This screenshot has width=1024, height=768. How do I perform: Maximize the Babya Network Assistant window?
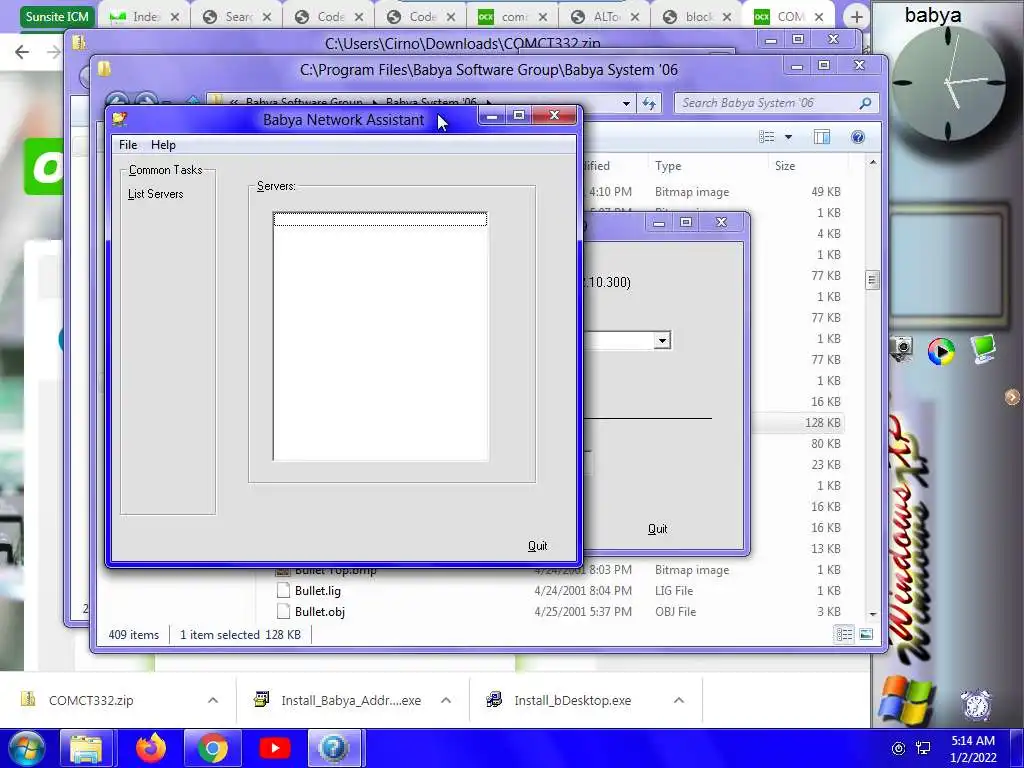(x=519, y=116)
